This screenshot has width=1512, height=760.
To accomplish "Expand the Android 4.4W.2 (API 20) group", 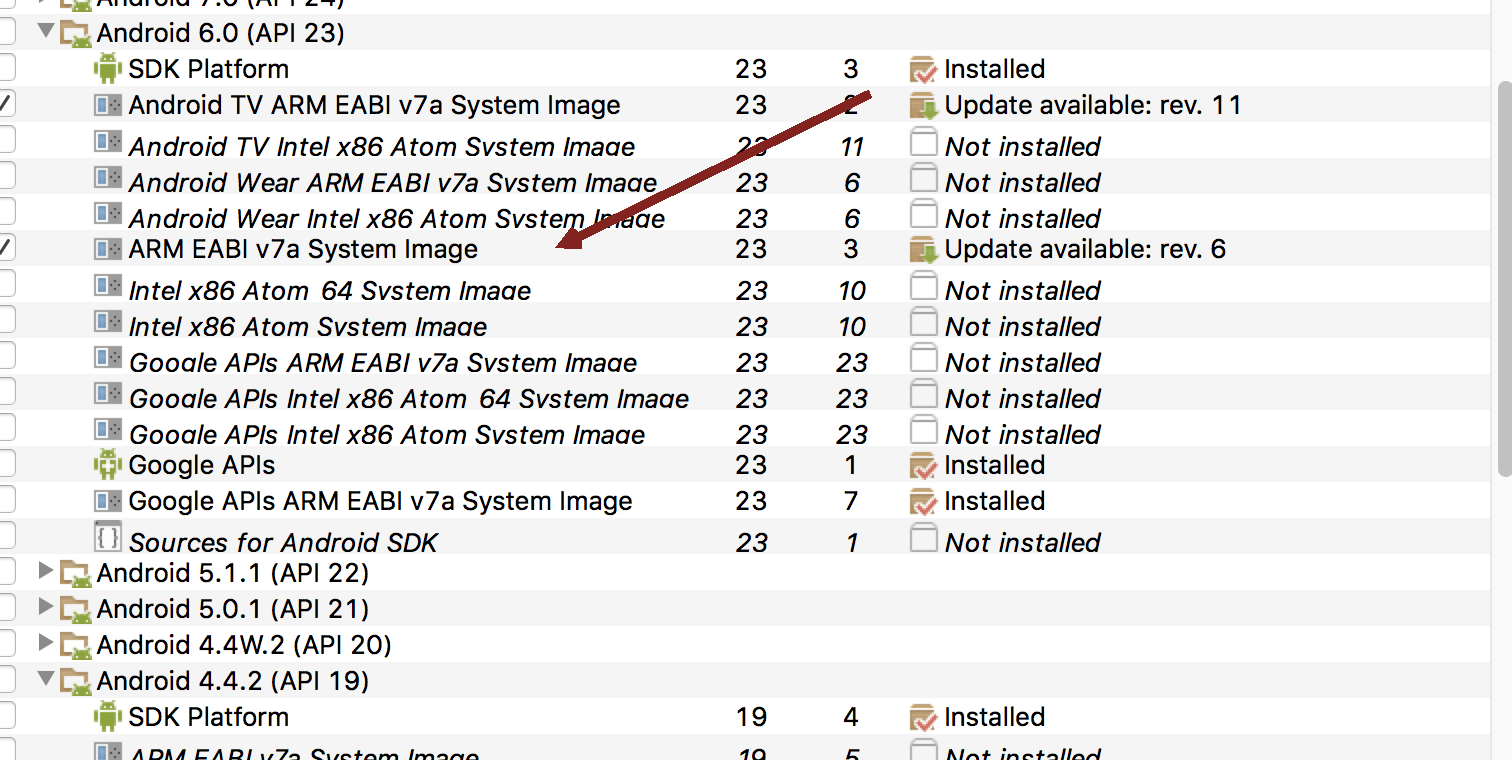I will [45, 644].
